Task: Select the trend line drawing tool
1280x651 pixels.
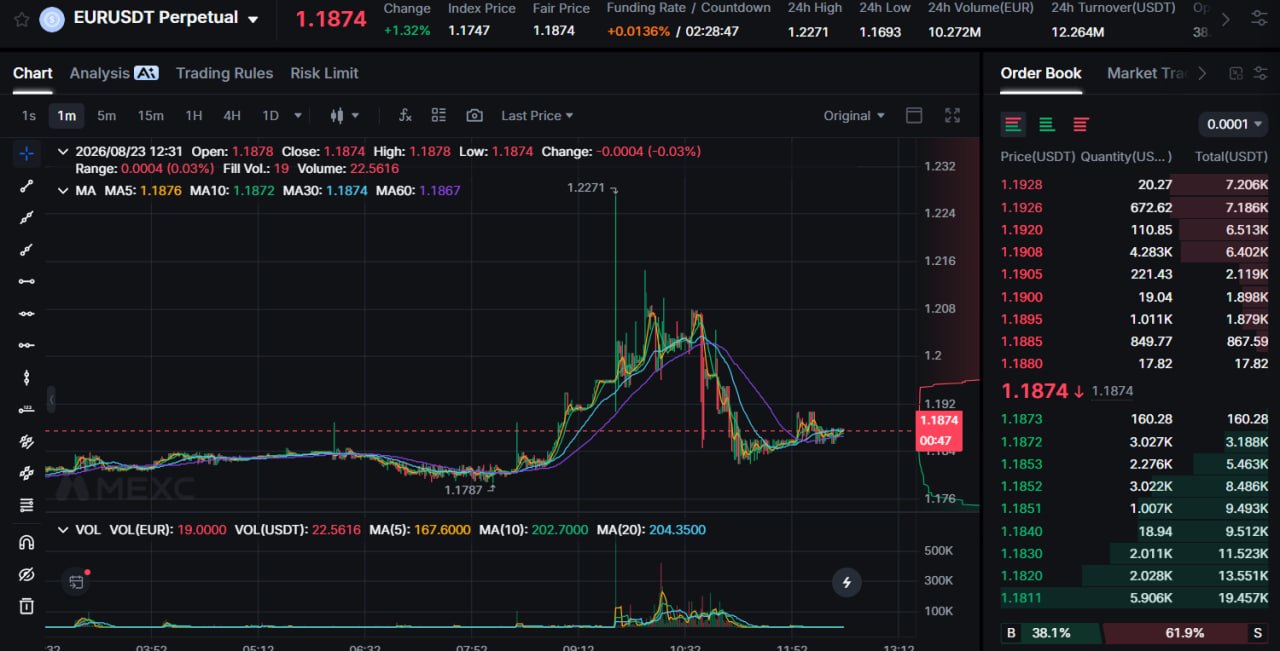Action: coord(27,185)
